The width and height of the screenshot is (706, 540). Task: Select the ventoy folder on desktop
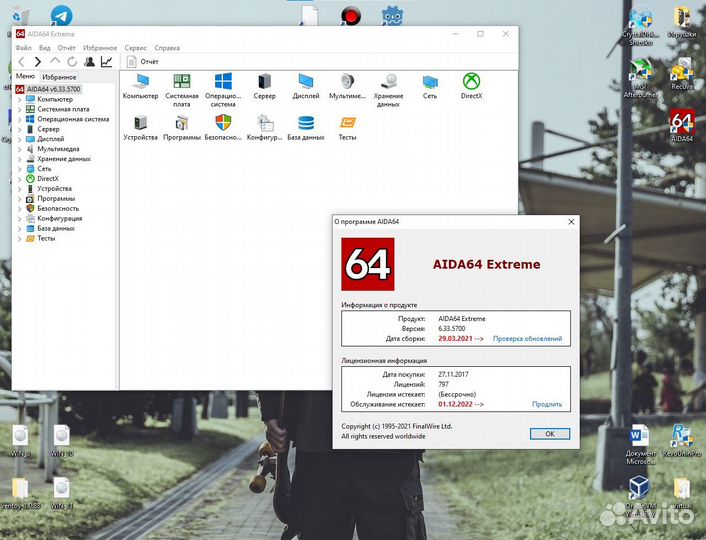click(20, 494)
